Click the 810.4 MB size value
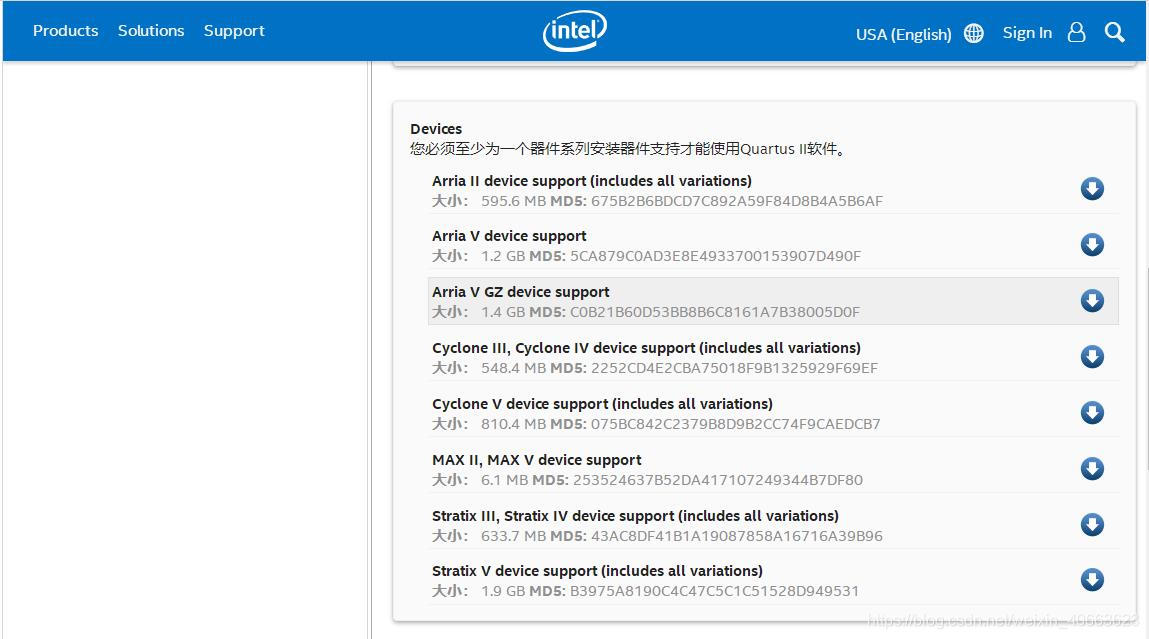Viewport: 1149px width, 639px height. (513, 424)
